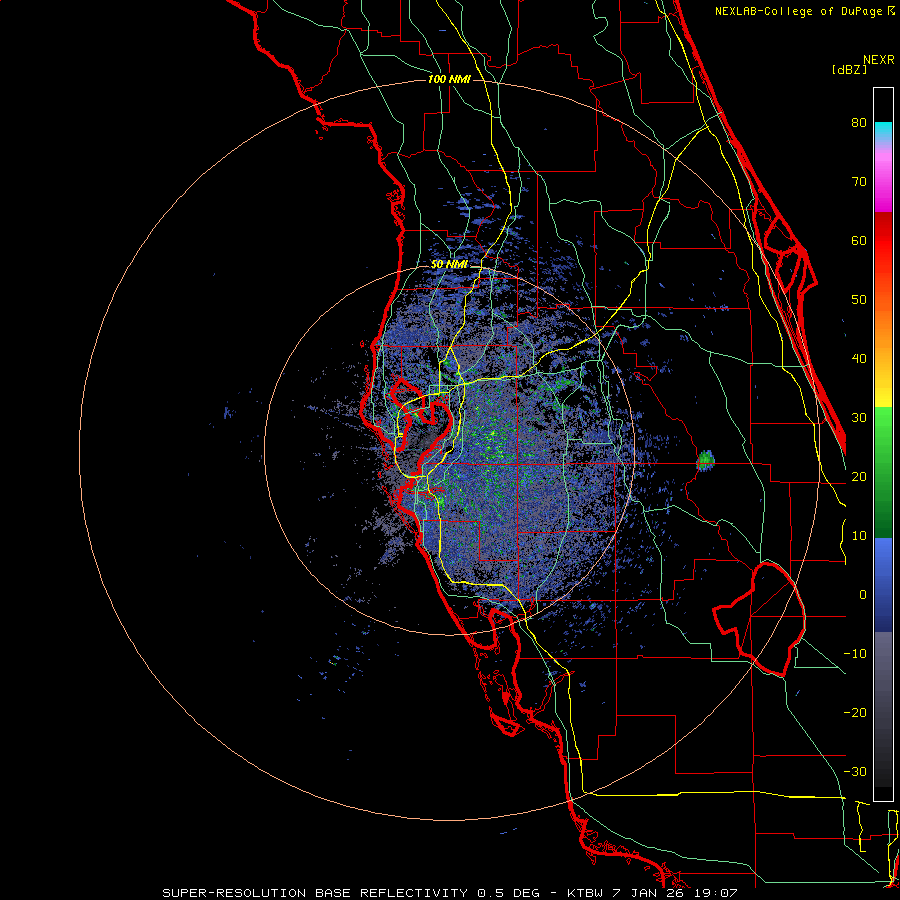Click the 100 NMI range ring label

coord(449,79)
